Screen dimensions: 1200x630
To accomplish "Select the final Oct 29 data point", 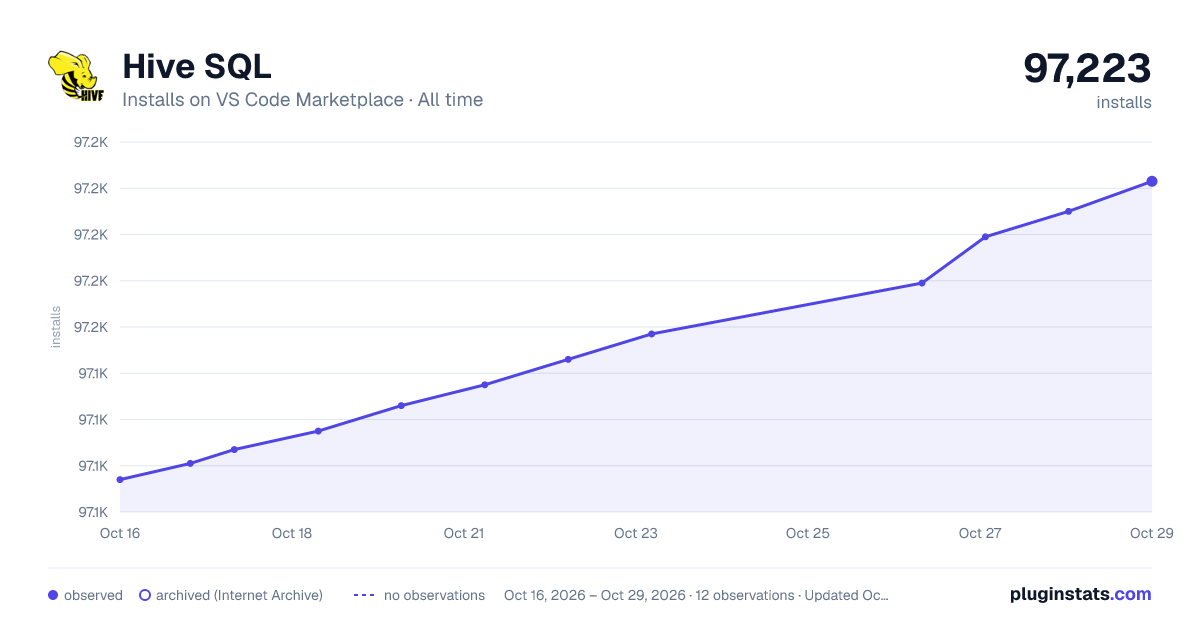I will click(x=1152, y=181).
